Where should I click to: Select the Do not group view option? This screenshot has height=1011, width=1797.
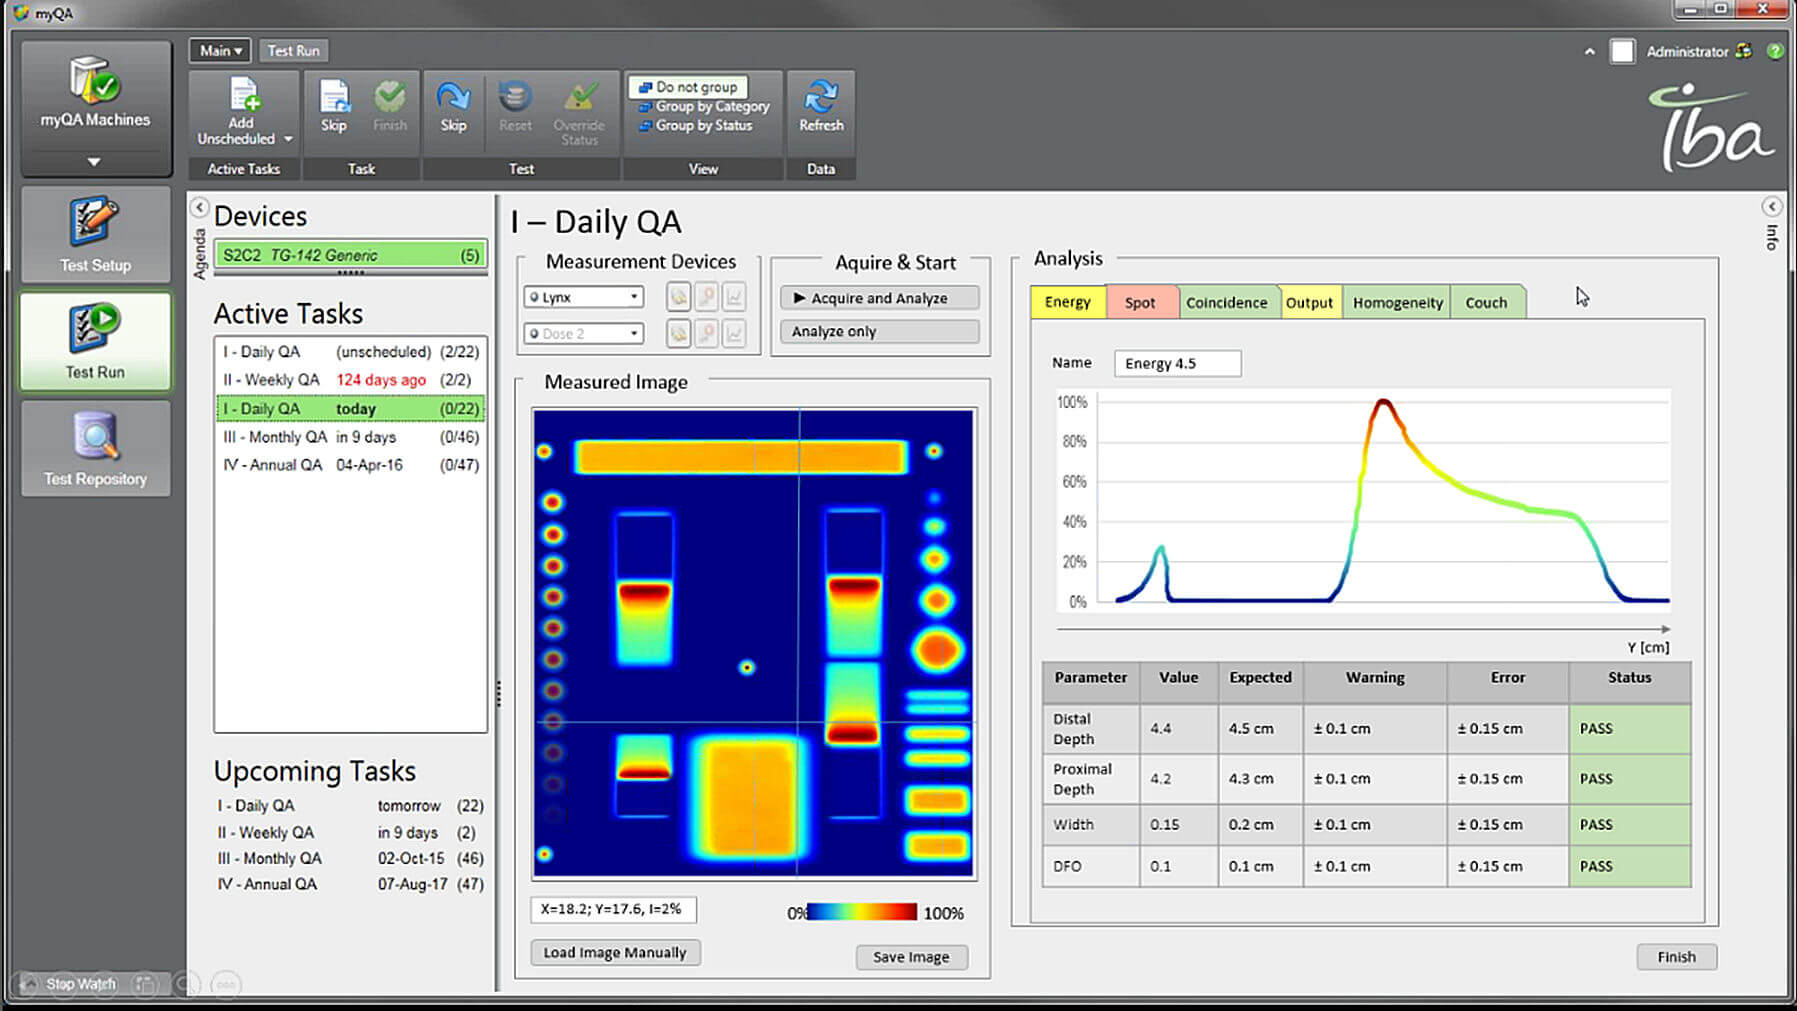[696, 87]
